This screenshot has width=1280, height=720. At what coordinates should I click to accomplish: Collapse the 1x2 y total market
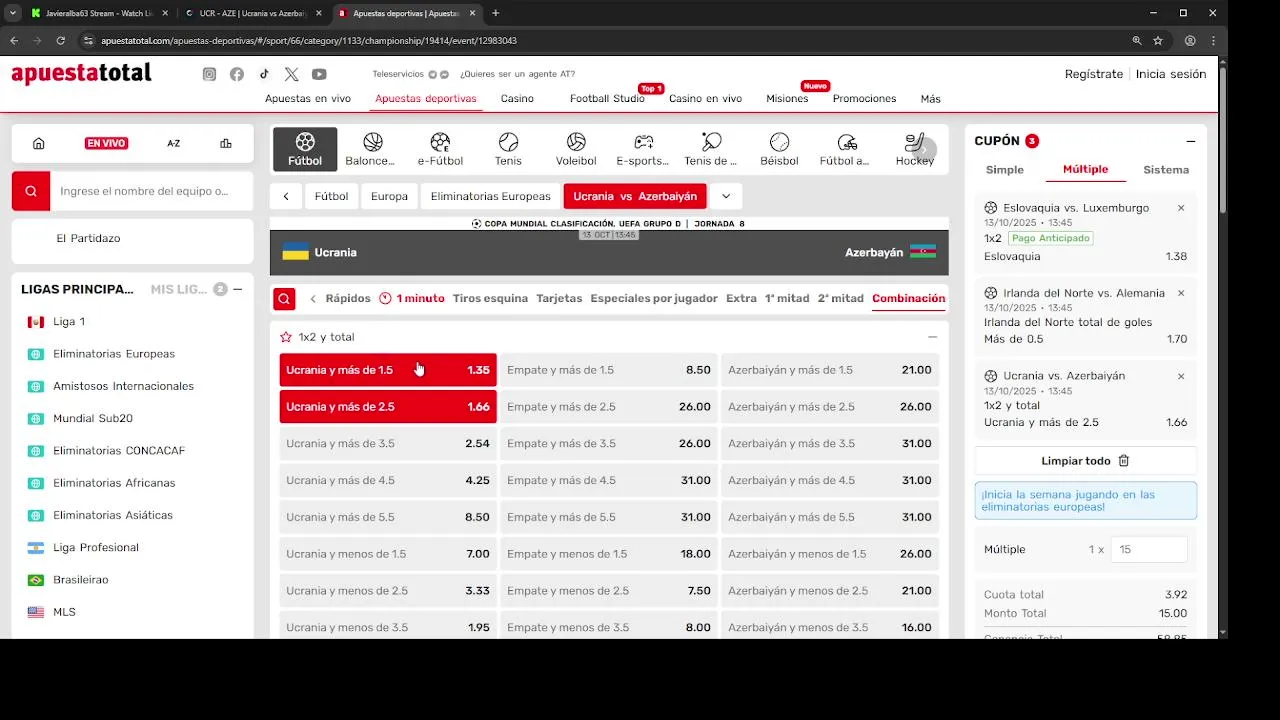(x=932, y=337)
